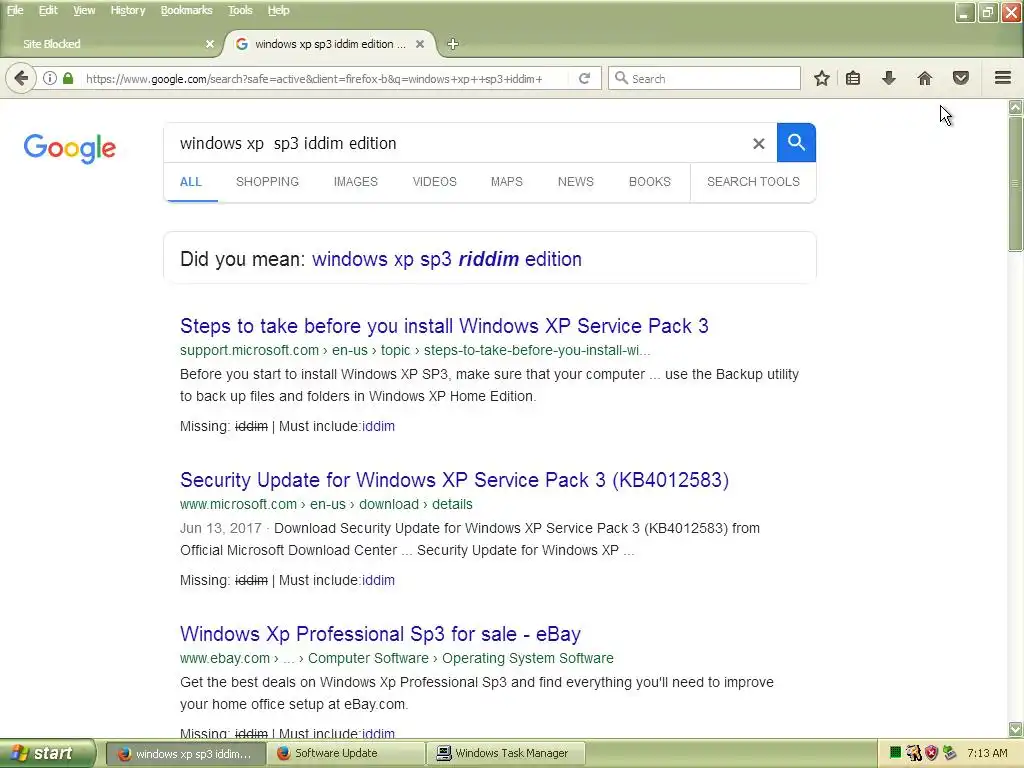Expand SEARCH TOOLS options
This screenshot has width=1024, height=768.
coord(753,182)
